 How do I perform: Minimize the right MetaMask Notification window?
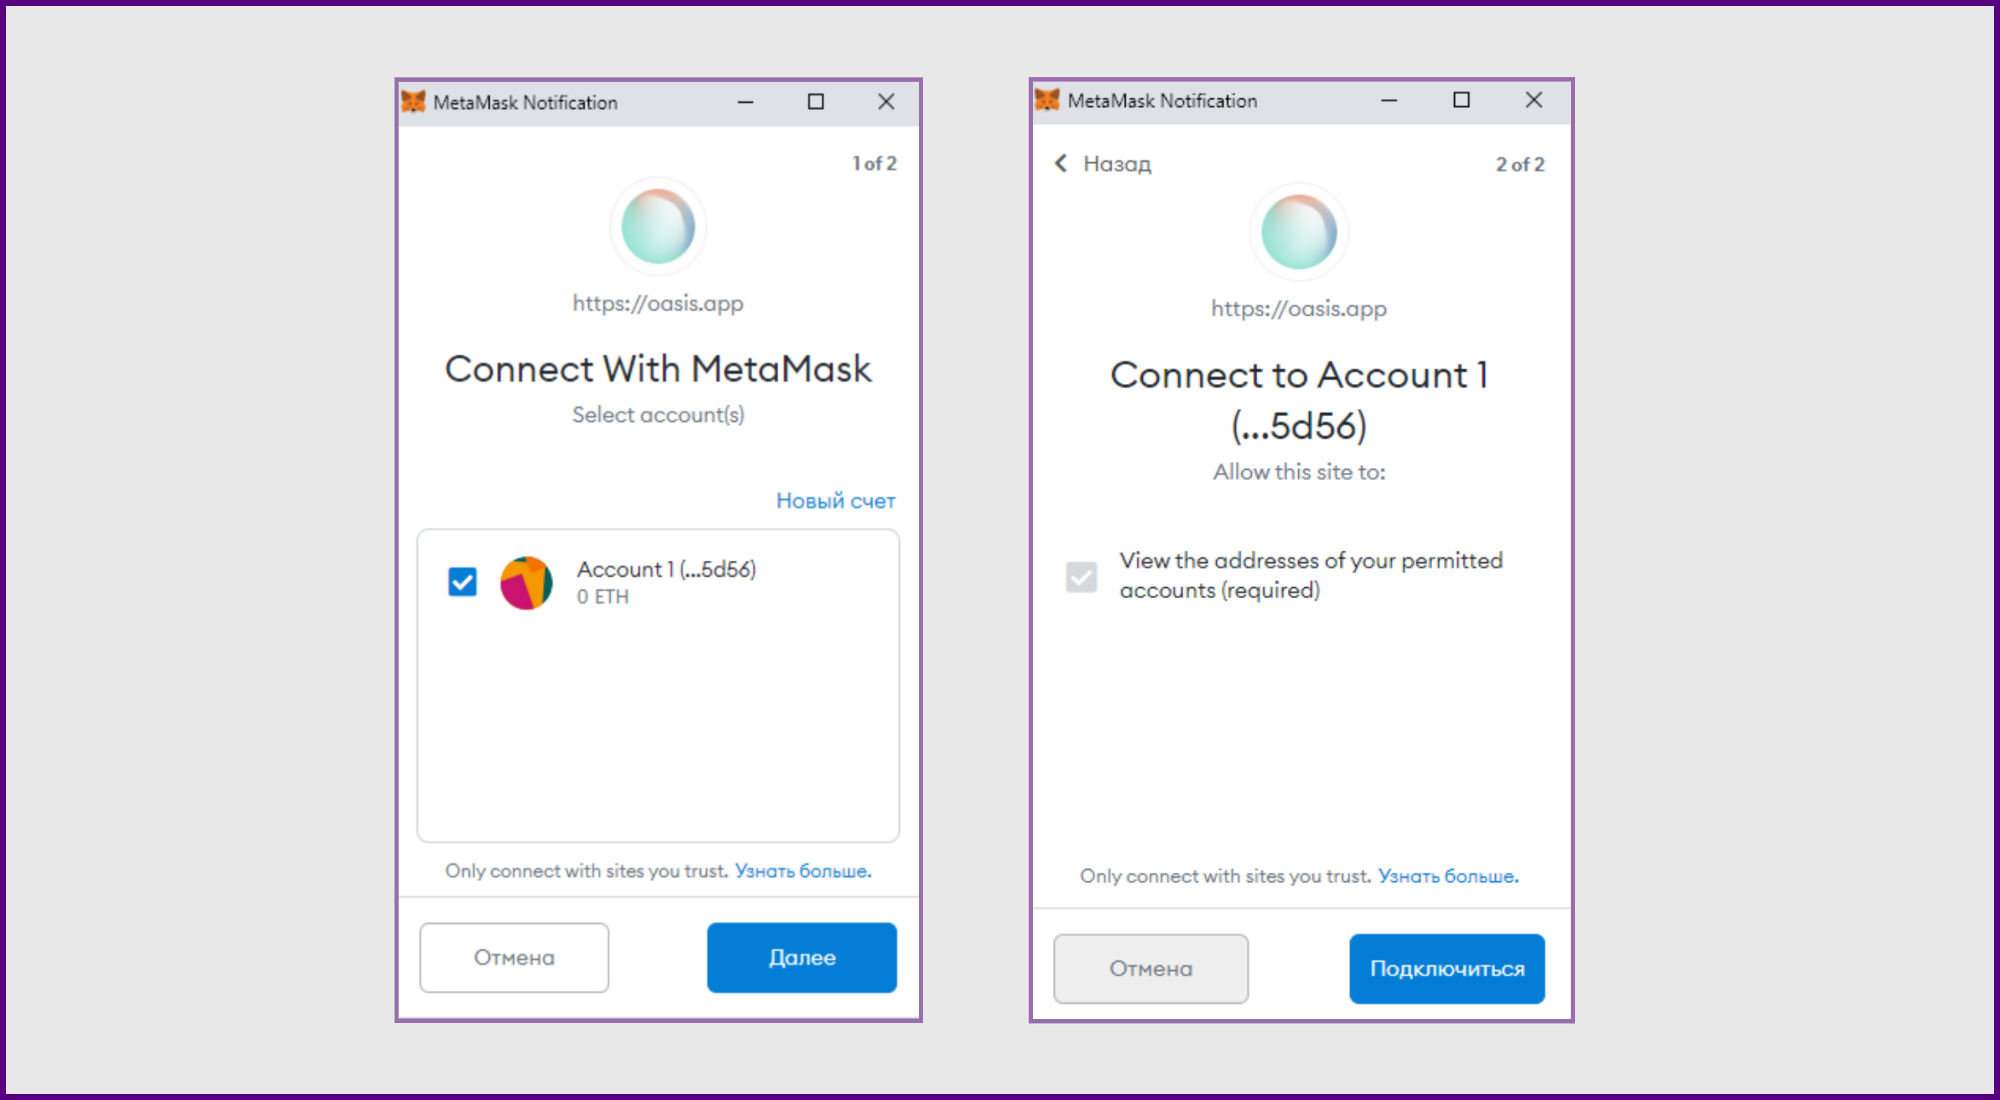[x=1389, y=100]
